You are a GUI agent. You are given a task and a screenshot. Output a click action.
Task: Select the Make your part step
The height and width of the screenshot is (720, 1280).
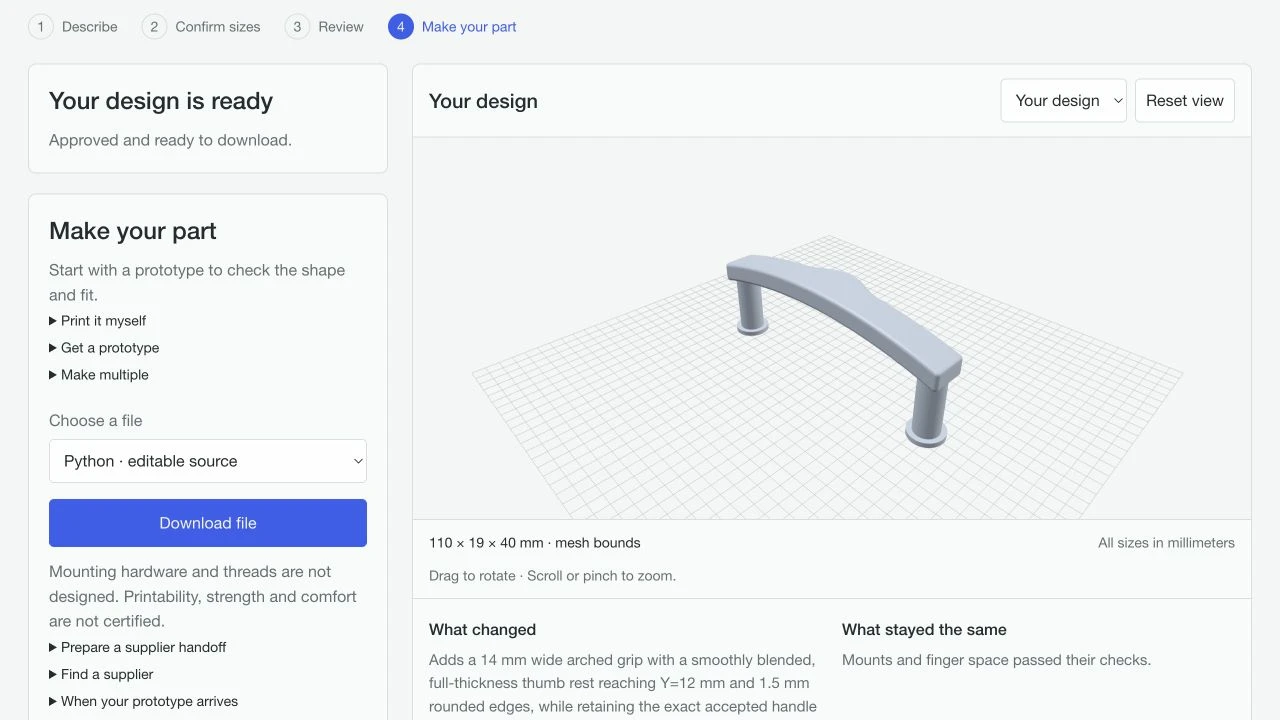click(x=452, y=27)
